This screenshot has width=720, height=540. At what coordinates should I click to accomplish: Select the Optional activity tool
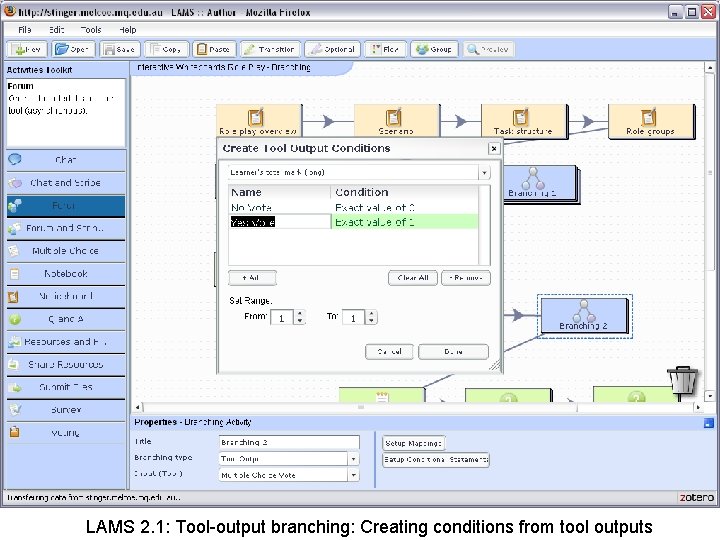[333, 49]
